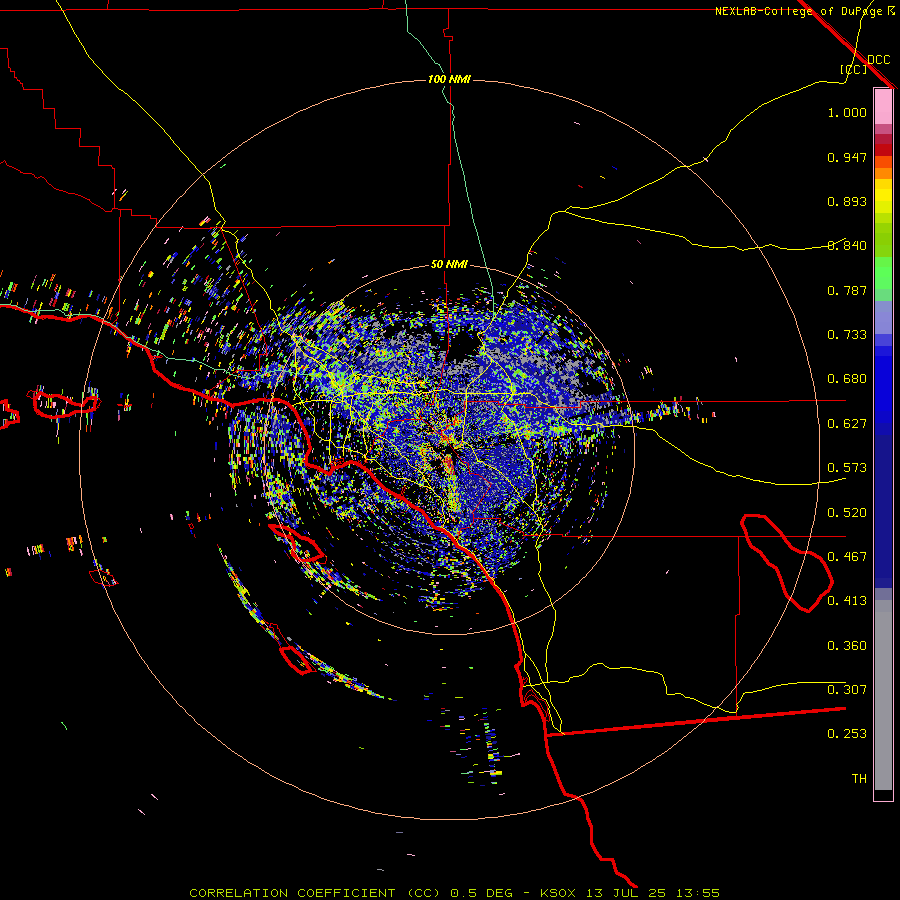Click the [CC] label above the color bar
The image size is (900, 900).
tap(853, 69)
